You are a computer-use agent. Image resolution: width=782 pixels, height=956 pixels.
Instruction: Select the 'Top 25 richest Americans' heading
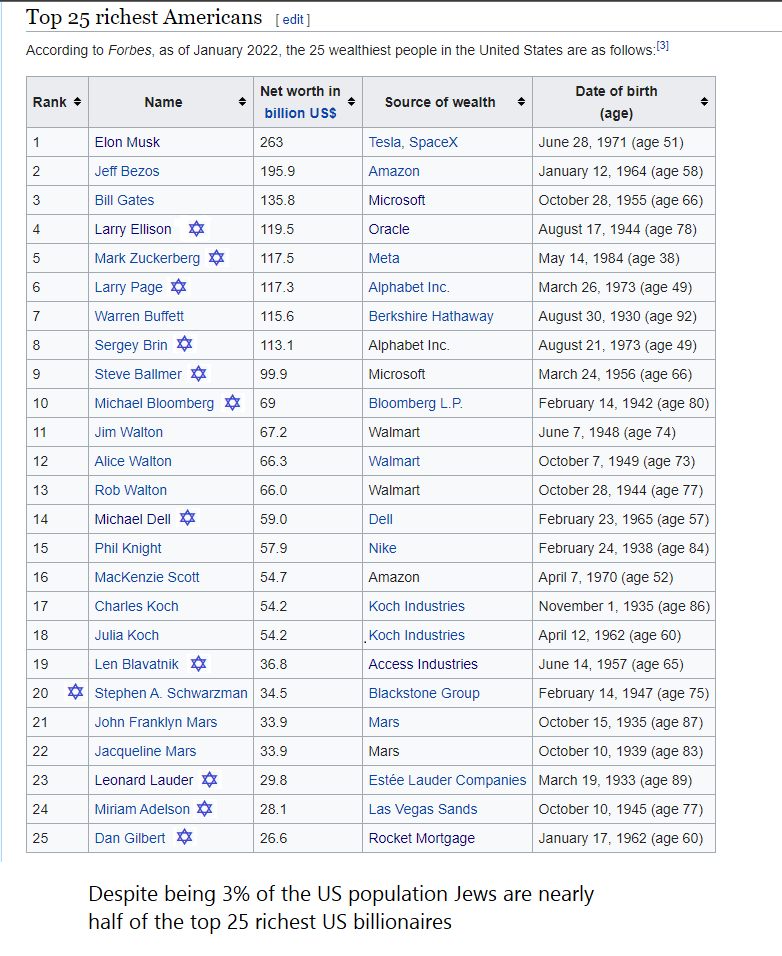144,17
